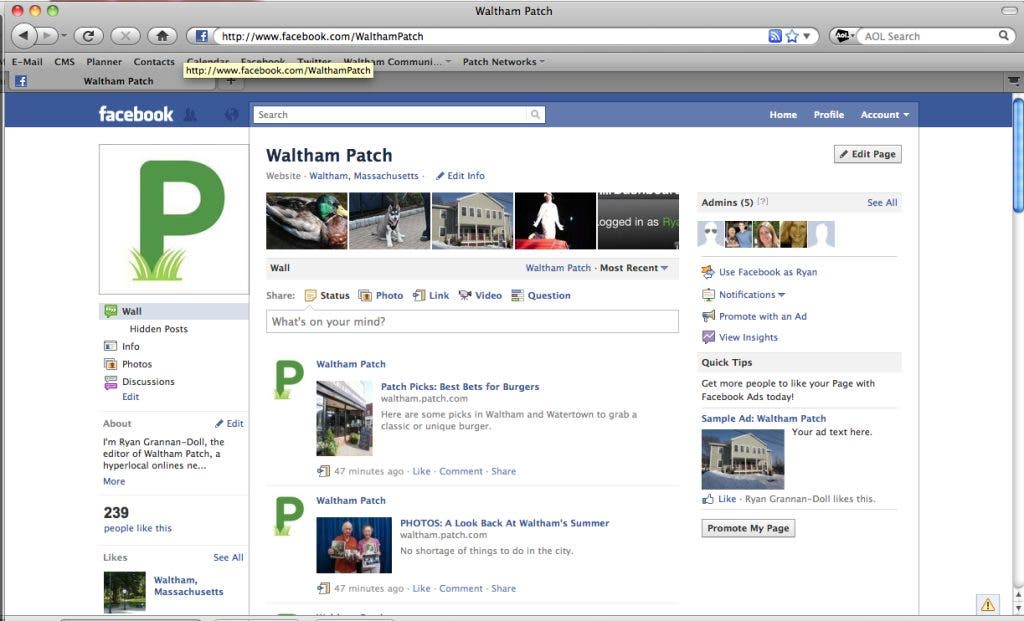Click the Promote My Page button
Viewport: 1024px width, 621px height.
pyautogui.click(x=748, y=528)
